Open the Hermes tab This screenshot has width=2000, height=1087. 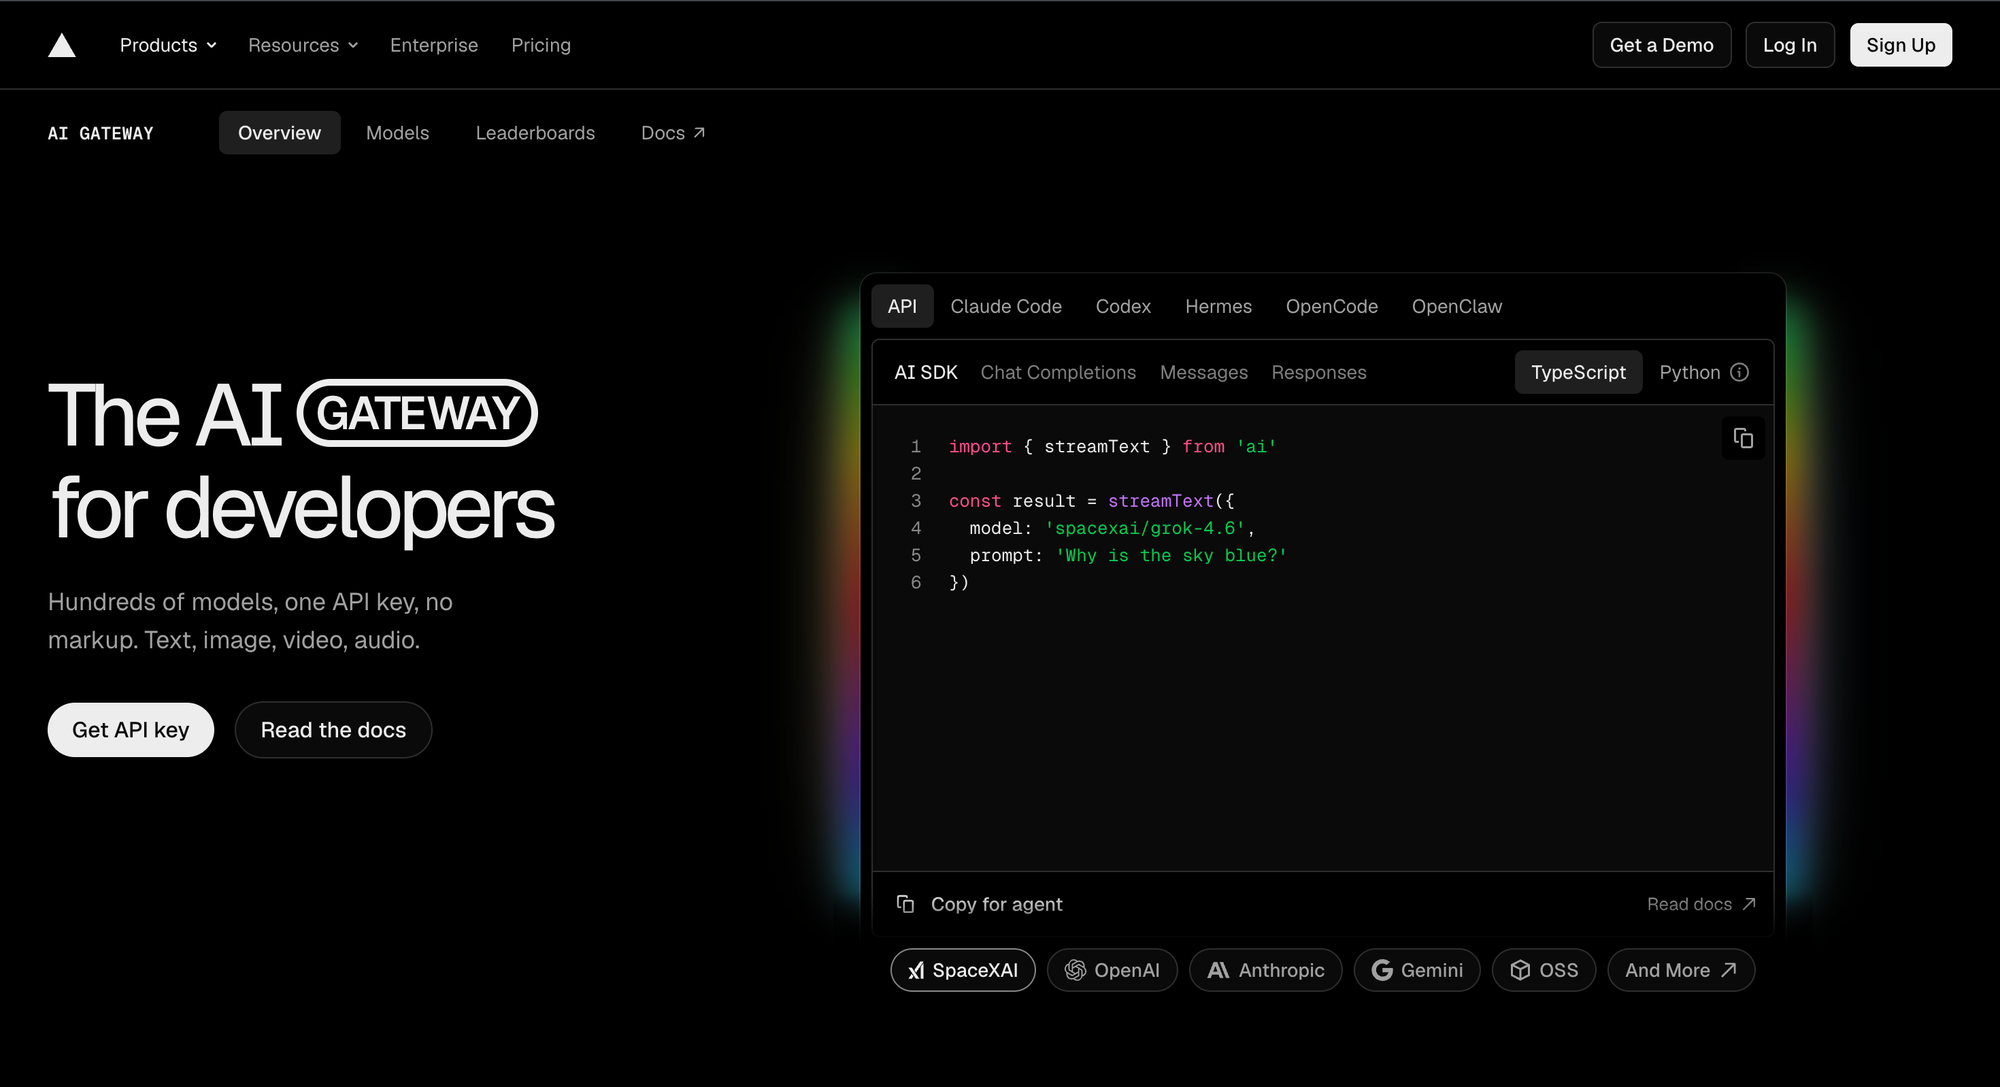click(x=1218, y=306)
